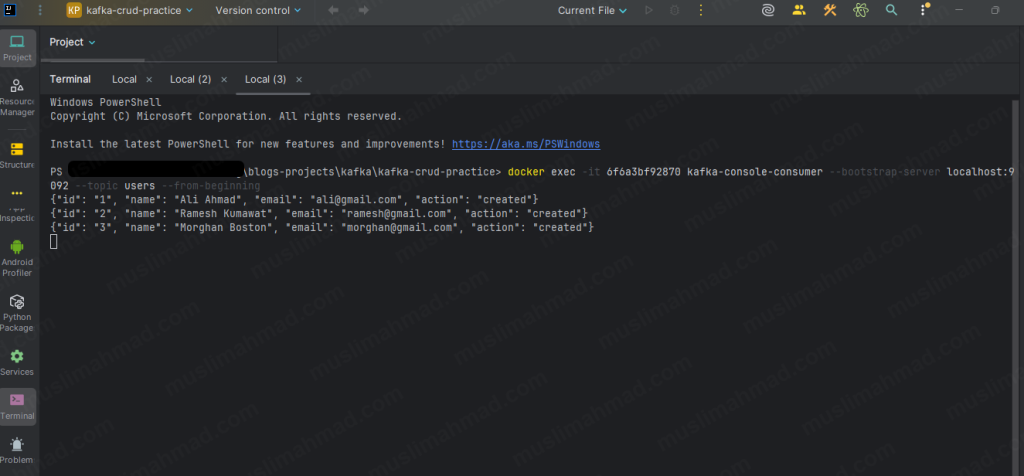This screenshot has width=1024, height=476.
Task: Select the Local (3) terminal tab
Action: [x=265, y=79]
